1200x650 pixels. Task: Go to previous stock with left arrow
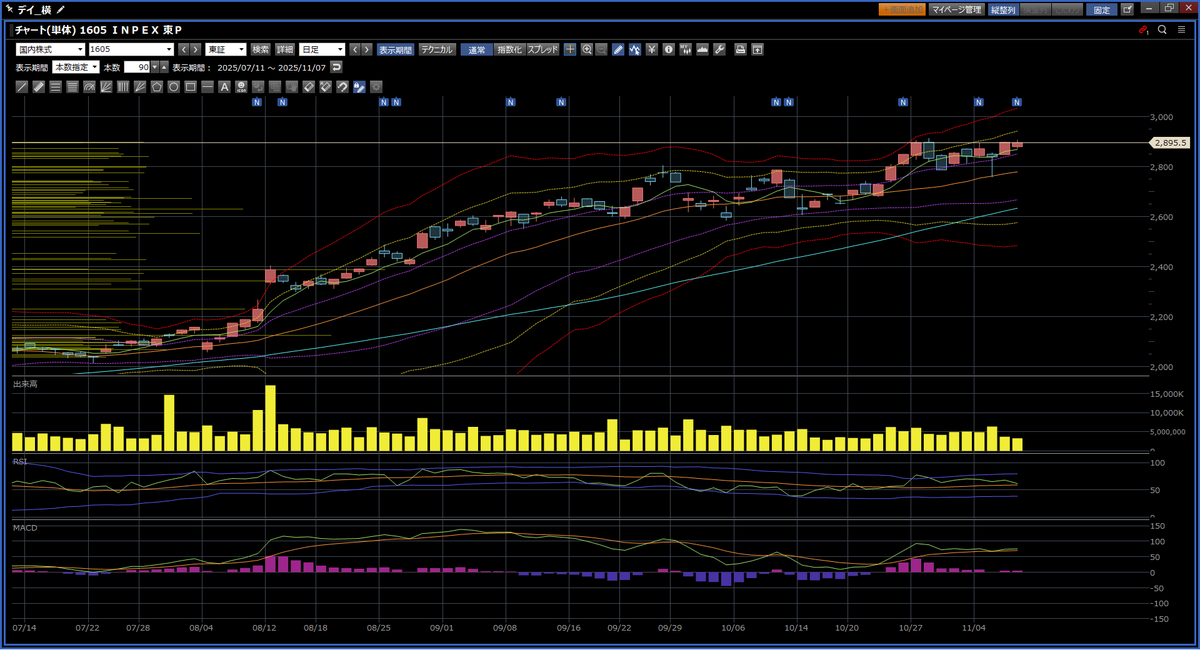click(x=183, y=49)
